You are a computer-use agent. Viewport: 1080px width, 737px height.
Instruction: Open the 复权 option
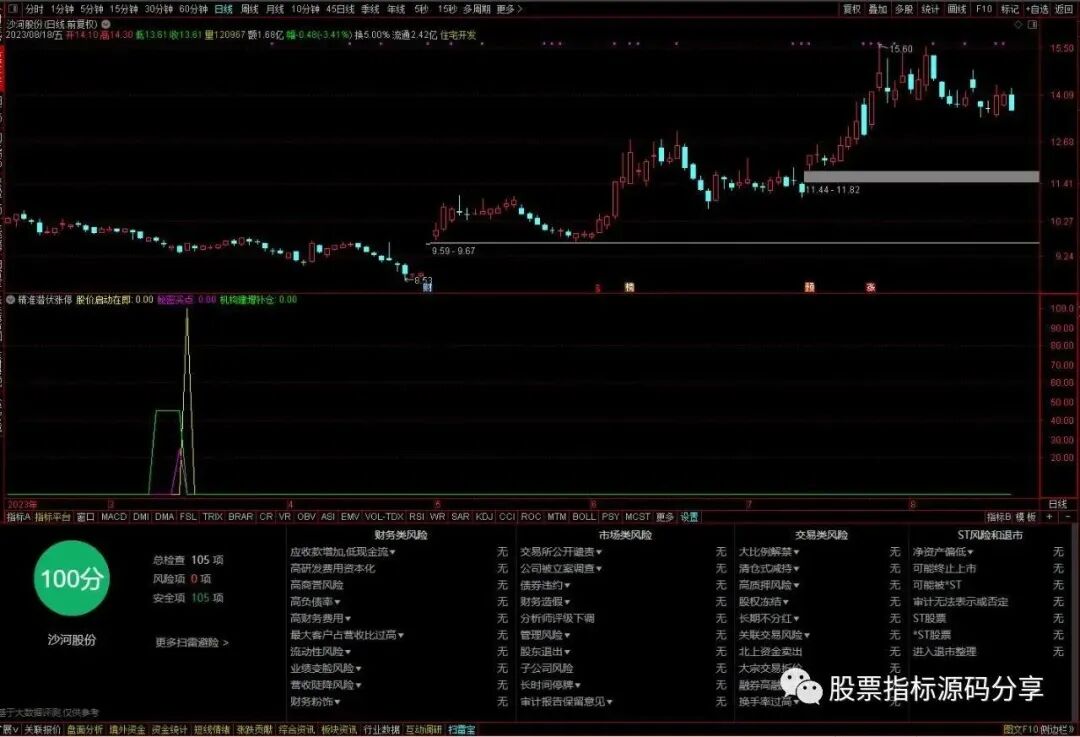tap(852, 10)
